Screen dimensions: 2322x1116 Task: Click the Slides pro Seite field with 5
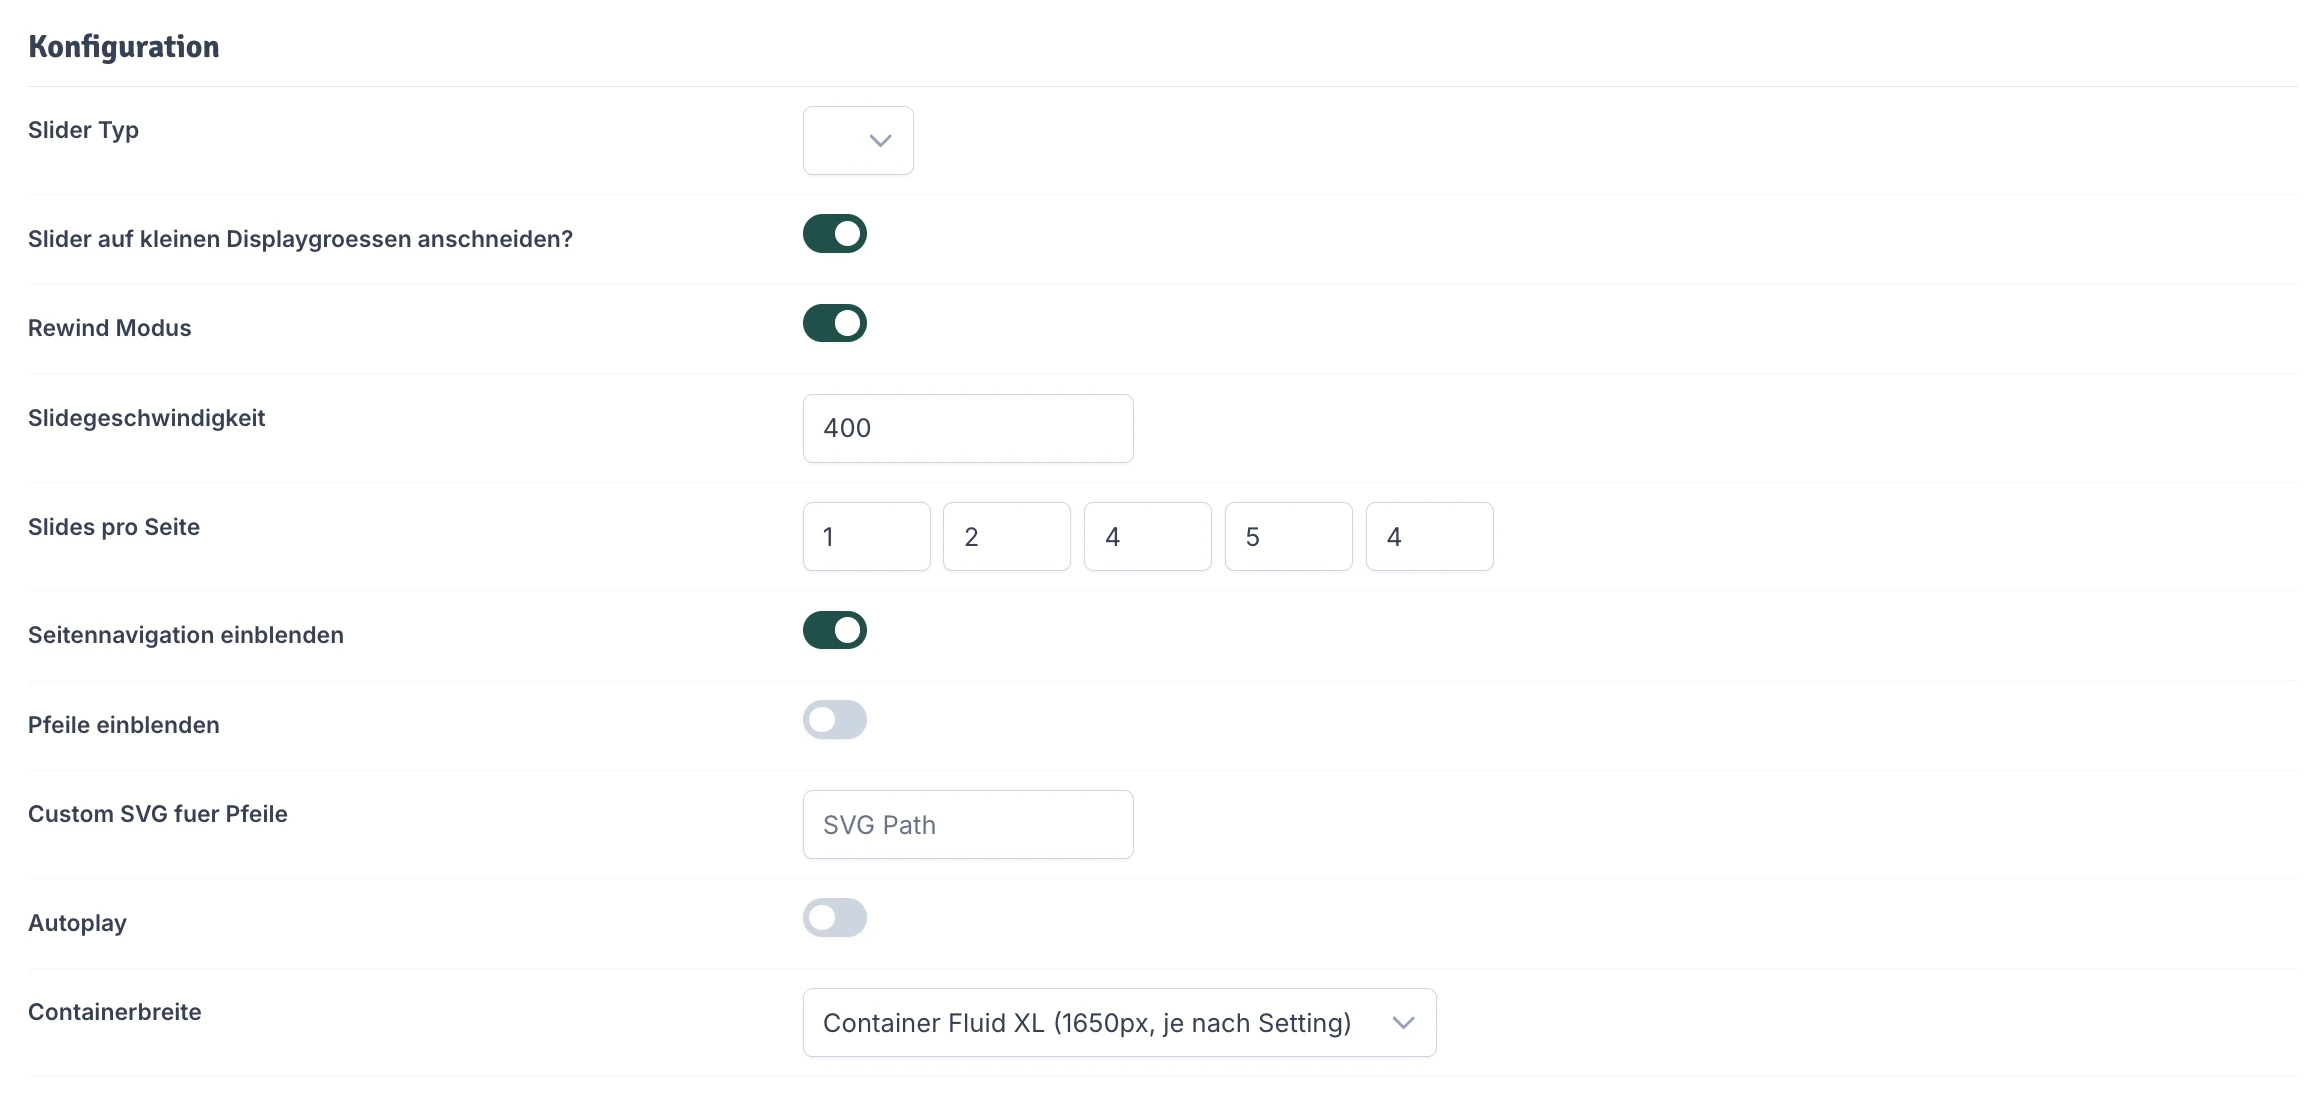(1288, 537)
